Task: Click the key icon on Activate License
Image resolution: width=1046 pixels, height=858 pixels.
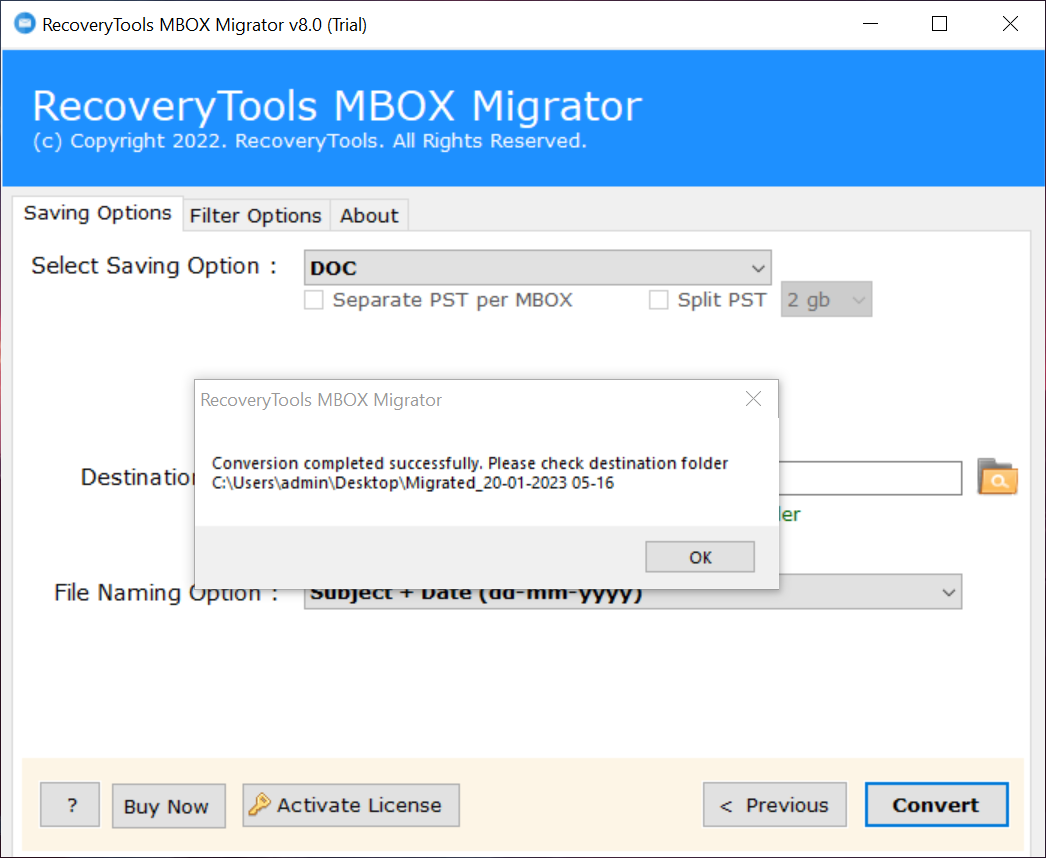Action: coord(259,805)
